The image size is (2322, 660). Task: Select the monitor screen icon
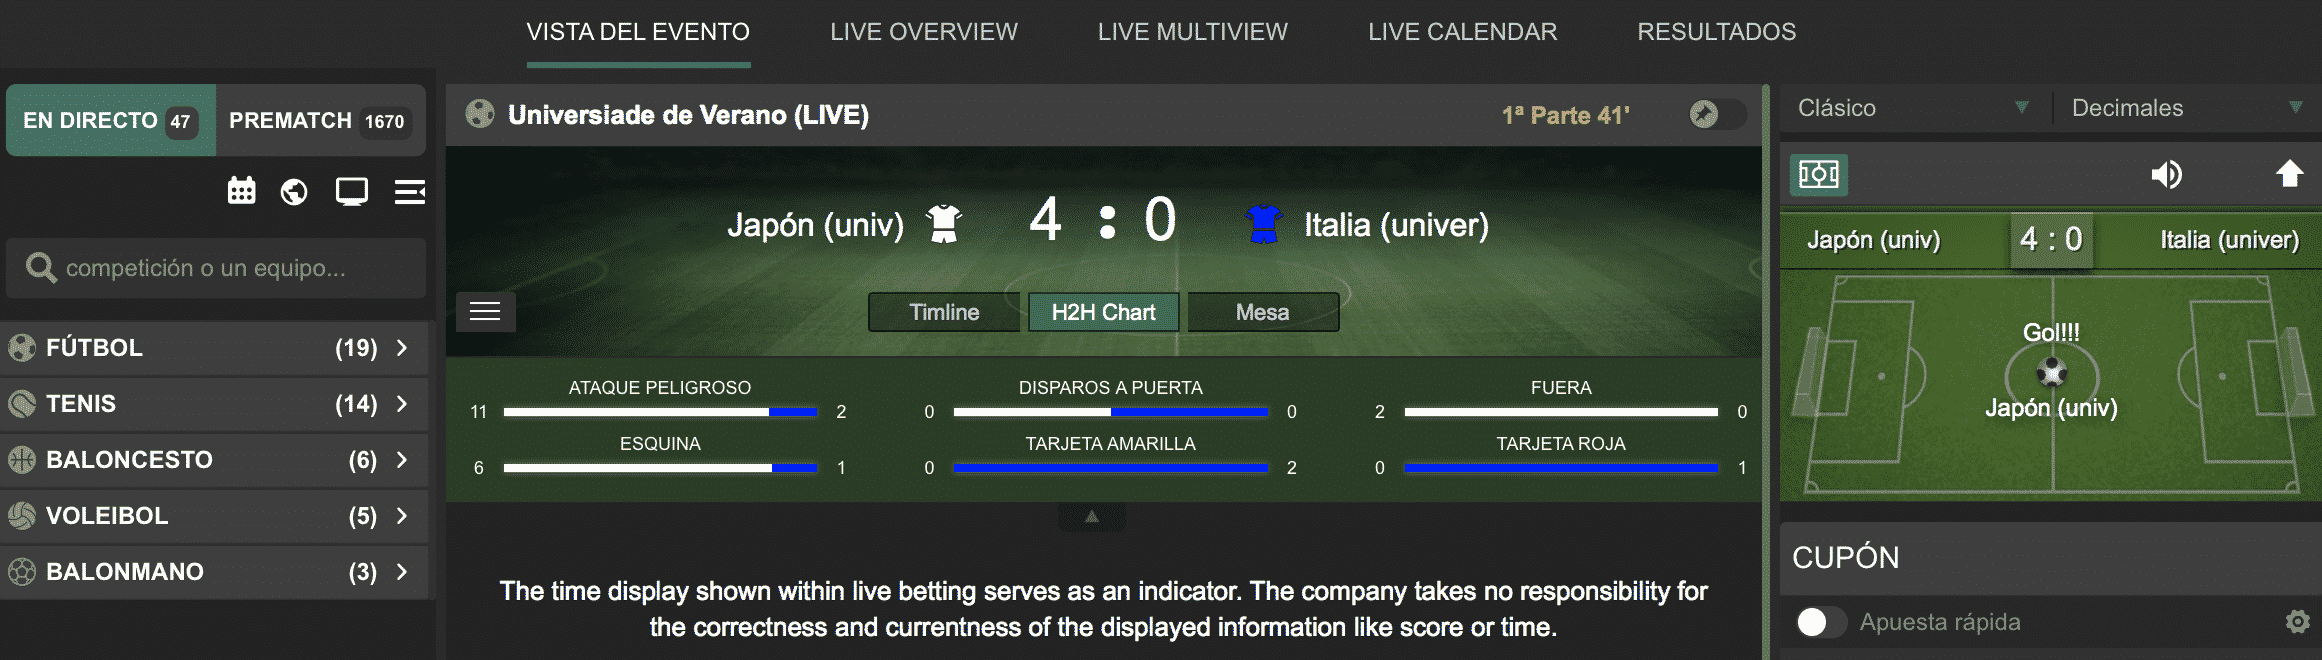(x=351, y=191)
